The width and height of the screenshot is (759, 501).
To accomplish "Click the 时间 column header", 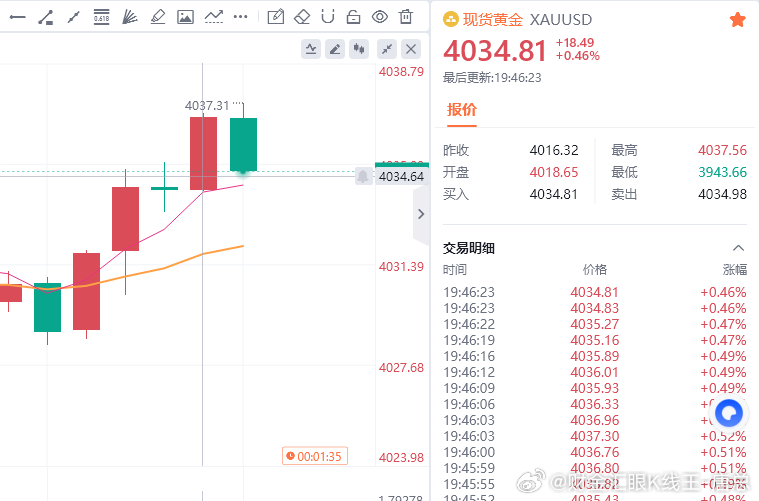I will (455, 270).
